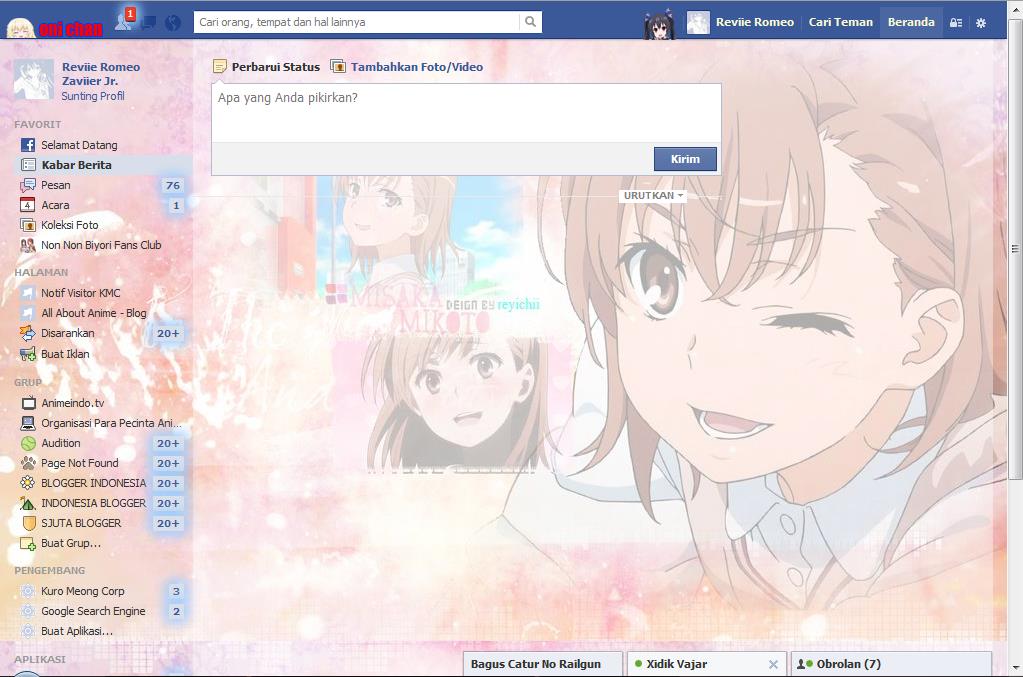The image size is (1023, 677).
Task: Open the Obrolan (7) chat panel
Action: click(x=891, y=664)
